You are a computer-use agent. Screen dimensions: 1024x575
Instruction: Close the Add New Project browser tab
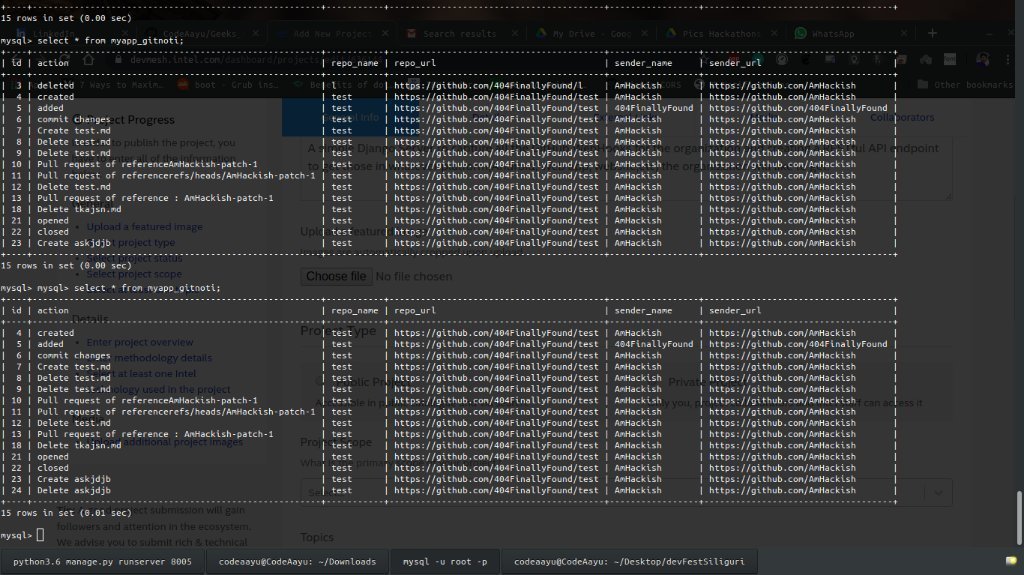(x=385, y=33)
